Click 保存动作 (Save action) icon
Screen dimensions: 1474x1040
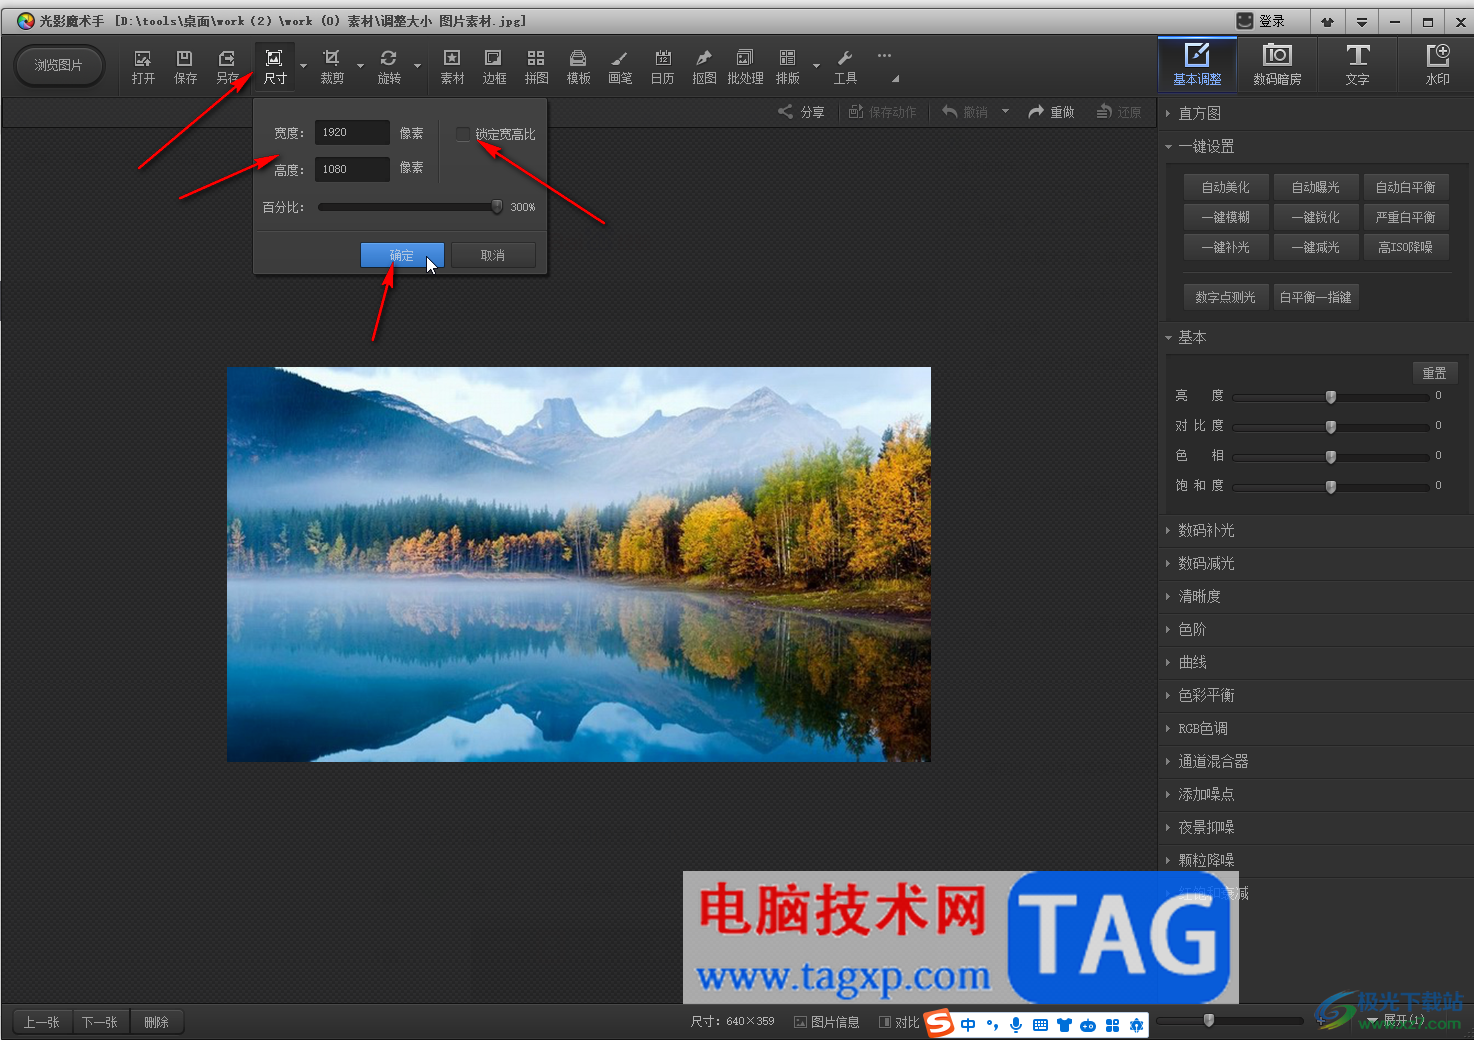click(882, 112)
